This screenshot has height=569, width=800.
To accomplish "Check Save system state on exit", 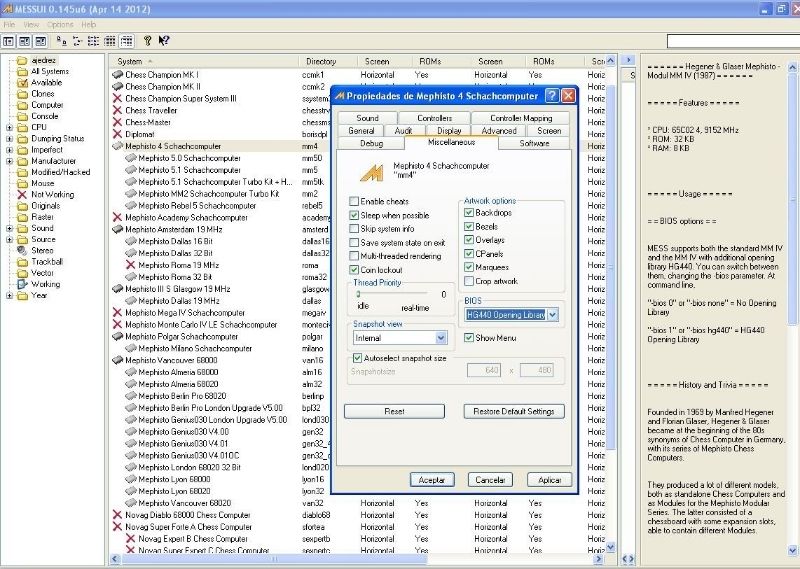I will [x=354, y=243].
